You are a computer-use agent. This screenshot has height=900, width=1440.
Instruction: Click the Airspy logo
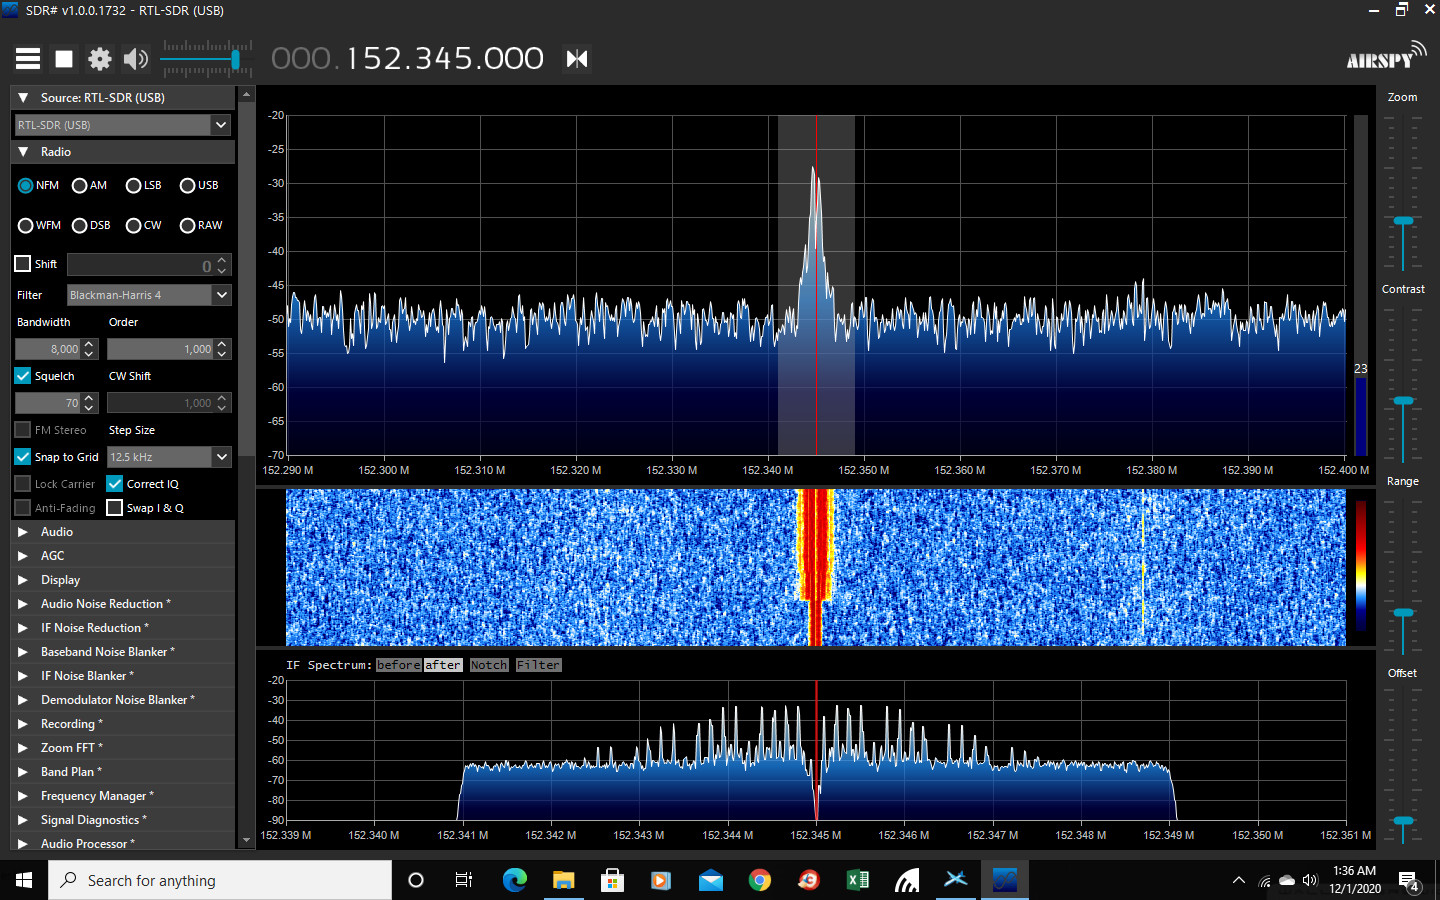pyautogui.click(x=1385, y=57)
